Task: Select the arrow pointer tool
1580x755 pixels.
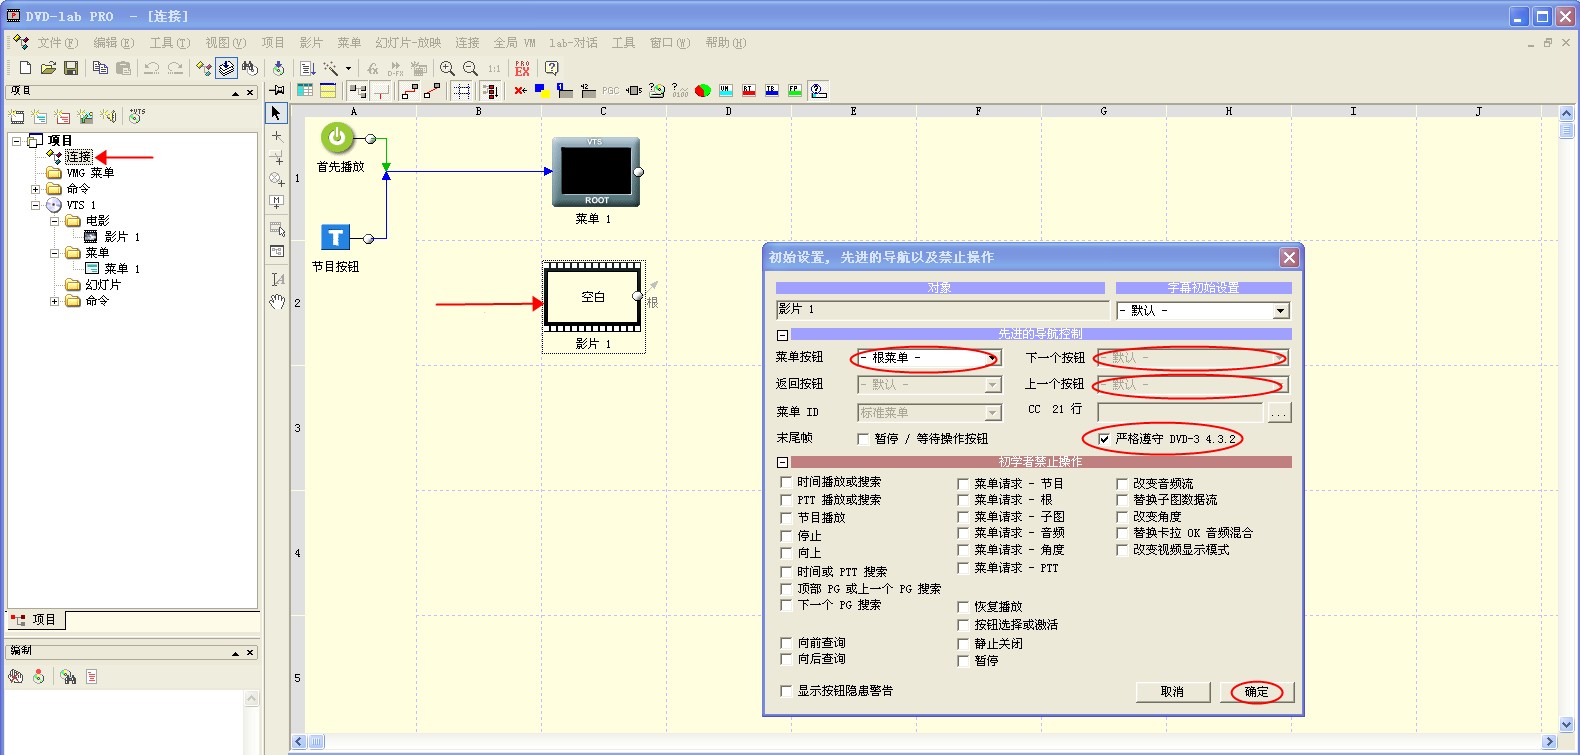Action: (x=277, y=113)
